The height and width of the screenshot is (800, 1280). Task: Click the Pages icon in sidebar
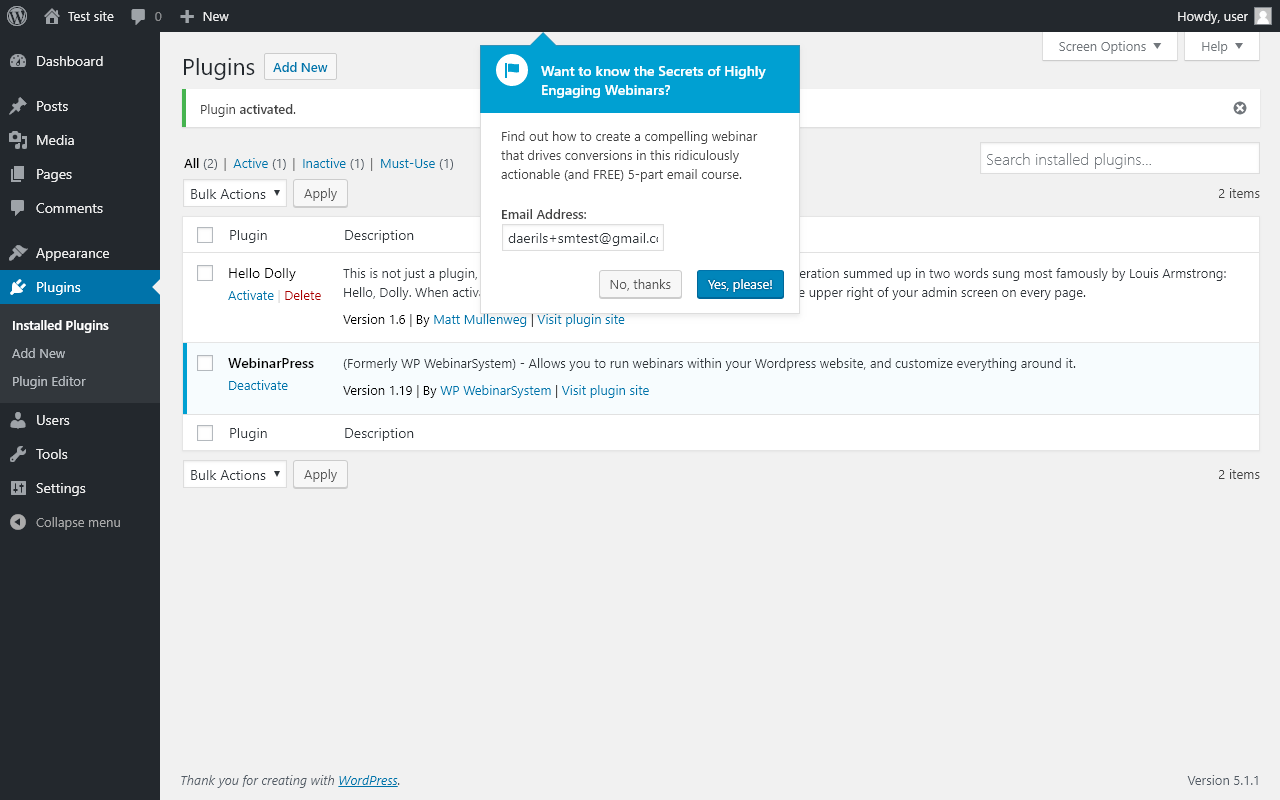[x=18, y=174]
